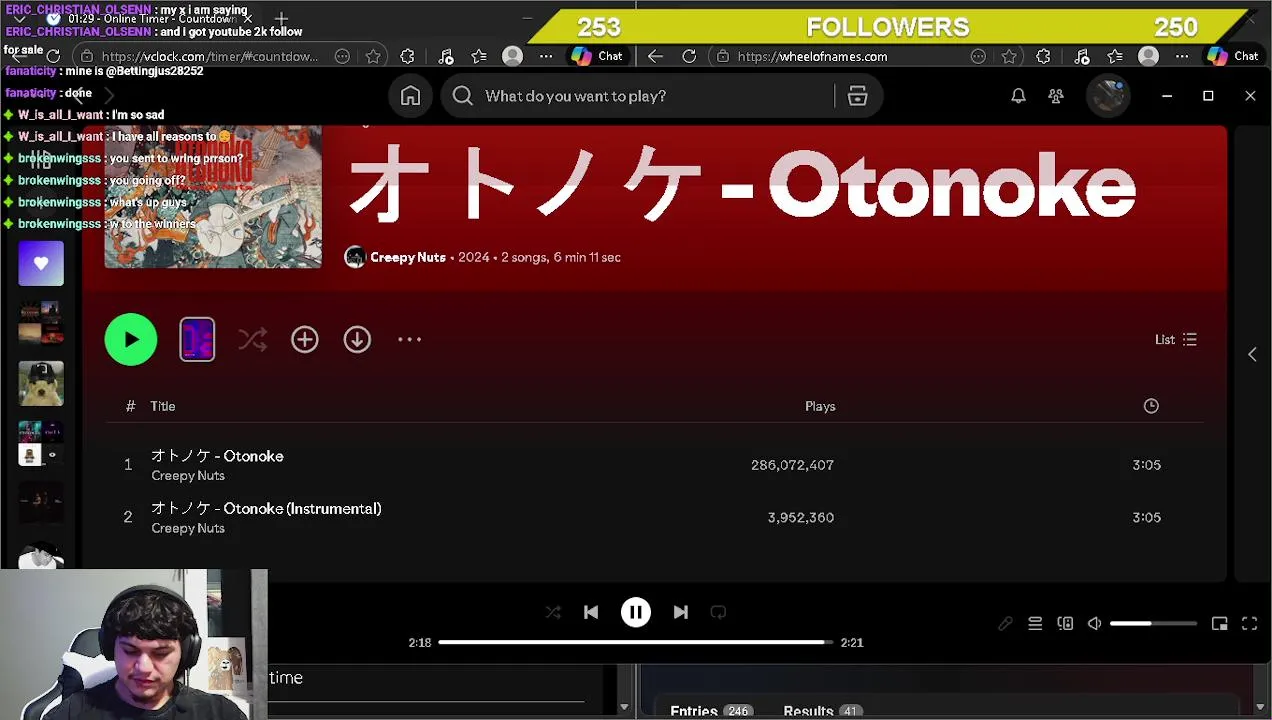Play the Otonoke album with the green button
This screenshot has width=1272, height=720.
131,339
